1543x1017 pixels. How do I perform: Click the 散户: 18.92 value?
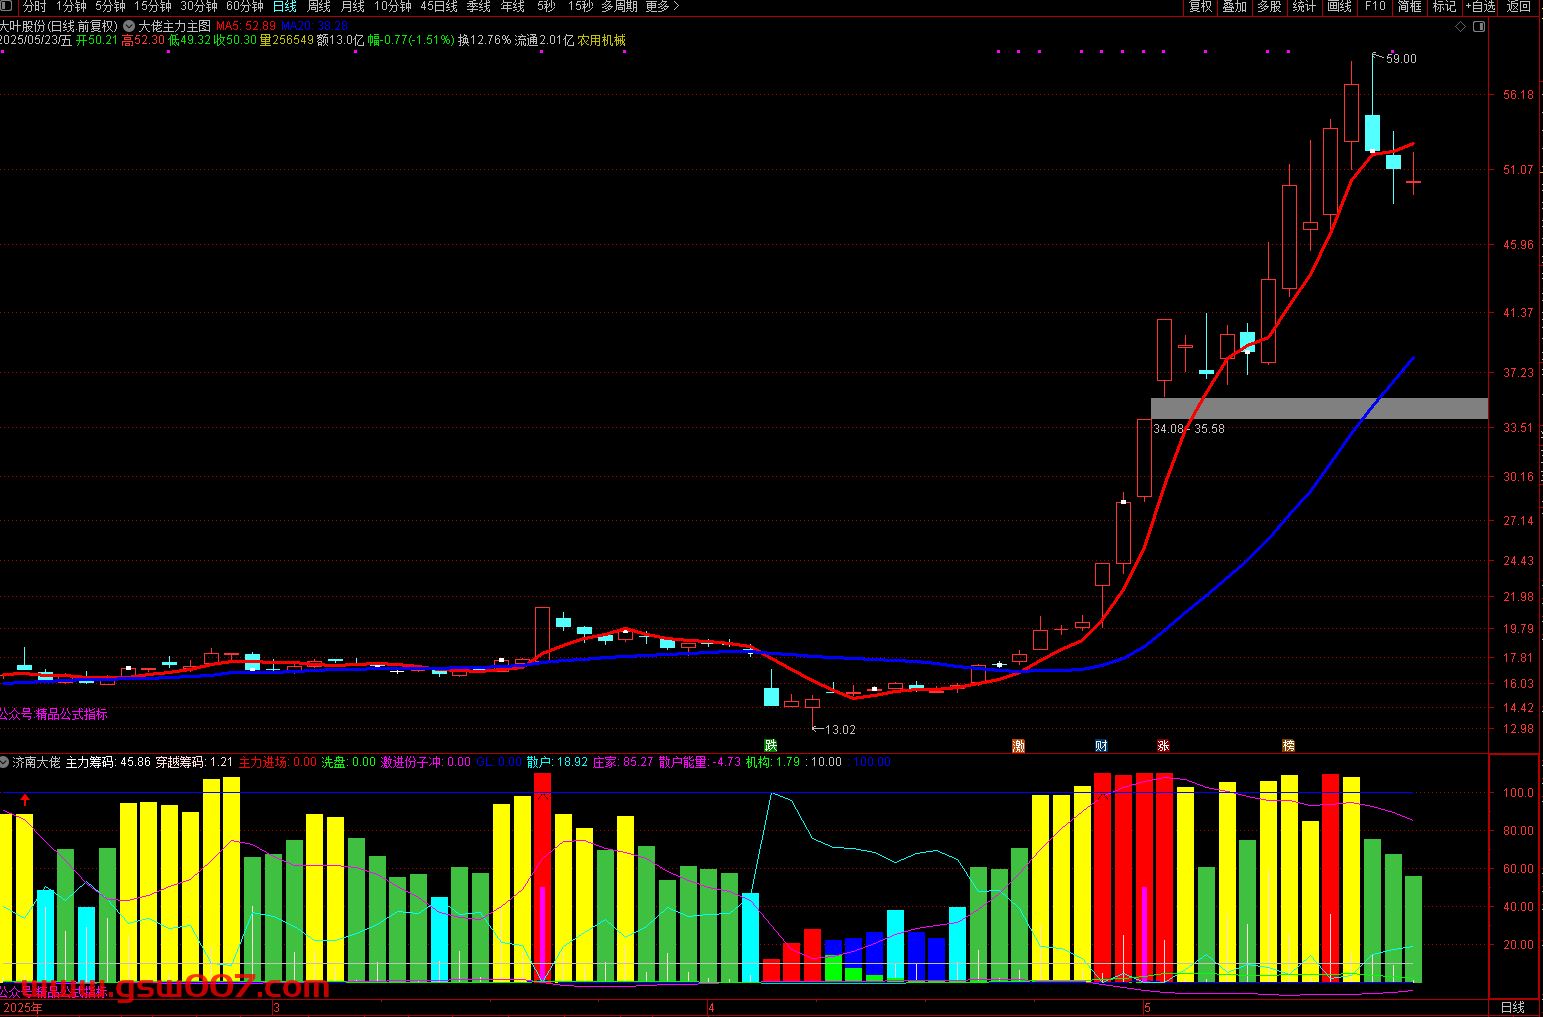tap(558, 762)
